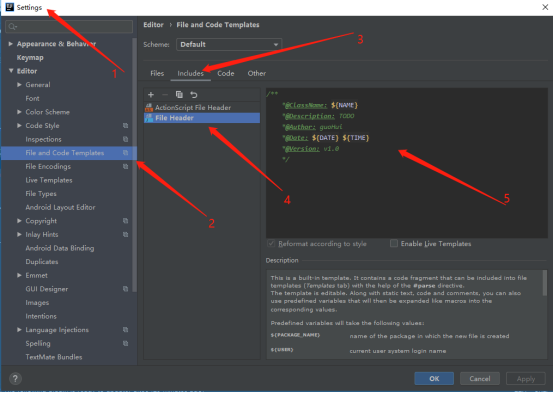554x393 pixels.
Task: Select TextMate Bundles item
Action: pyautogui.click(x=54, y=357)
